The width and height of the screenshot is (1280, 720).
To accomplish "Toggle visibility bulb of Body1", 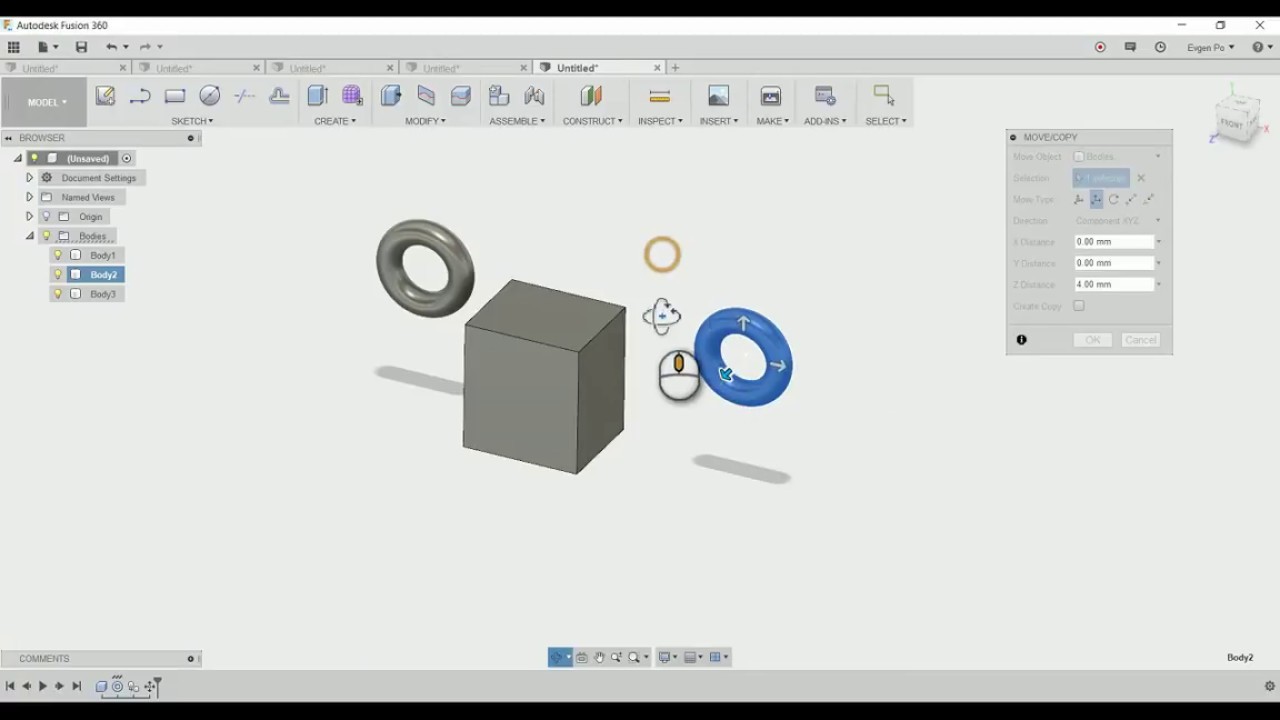I will (58, 255).
